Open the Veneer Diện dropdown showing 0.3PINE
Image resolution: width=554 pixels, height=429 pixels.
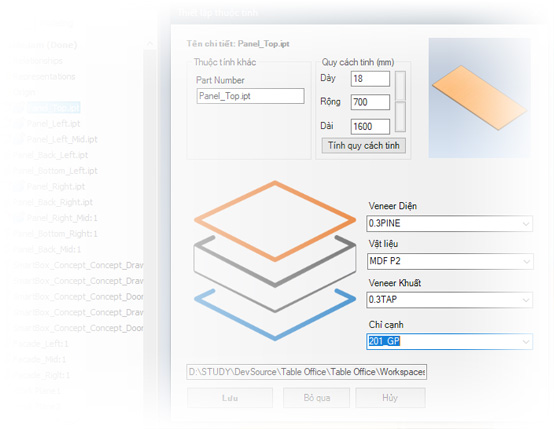pos(449,223)
